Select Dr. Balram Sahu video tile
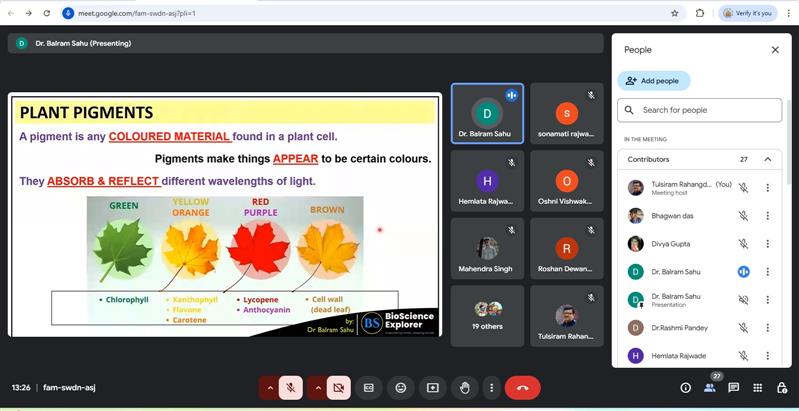 pyautogui.click(x=487, y=114)
